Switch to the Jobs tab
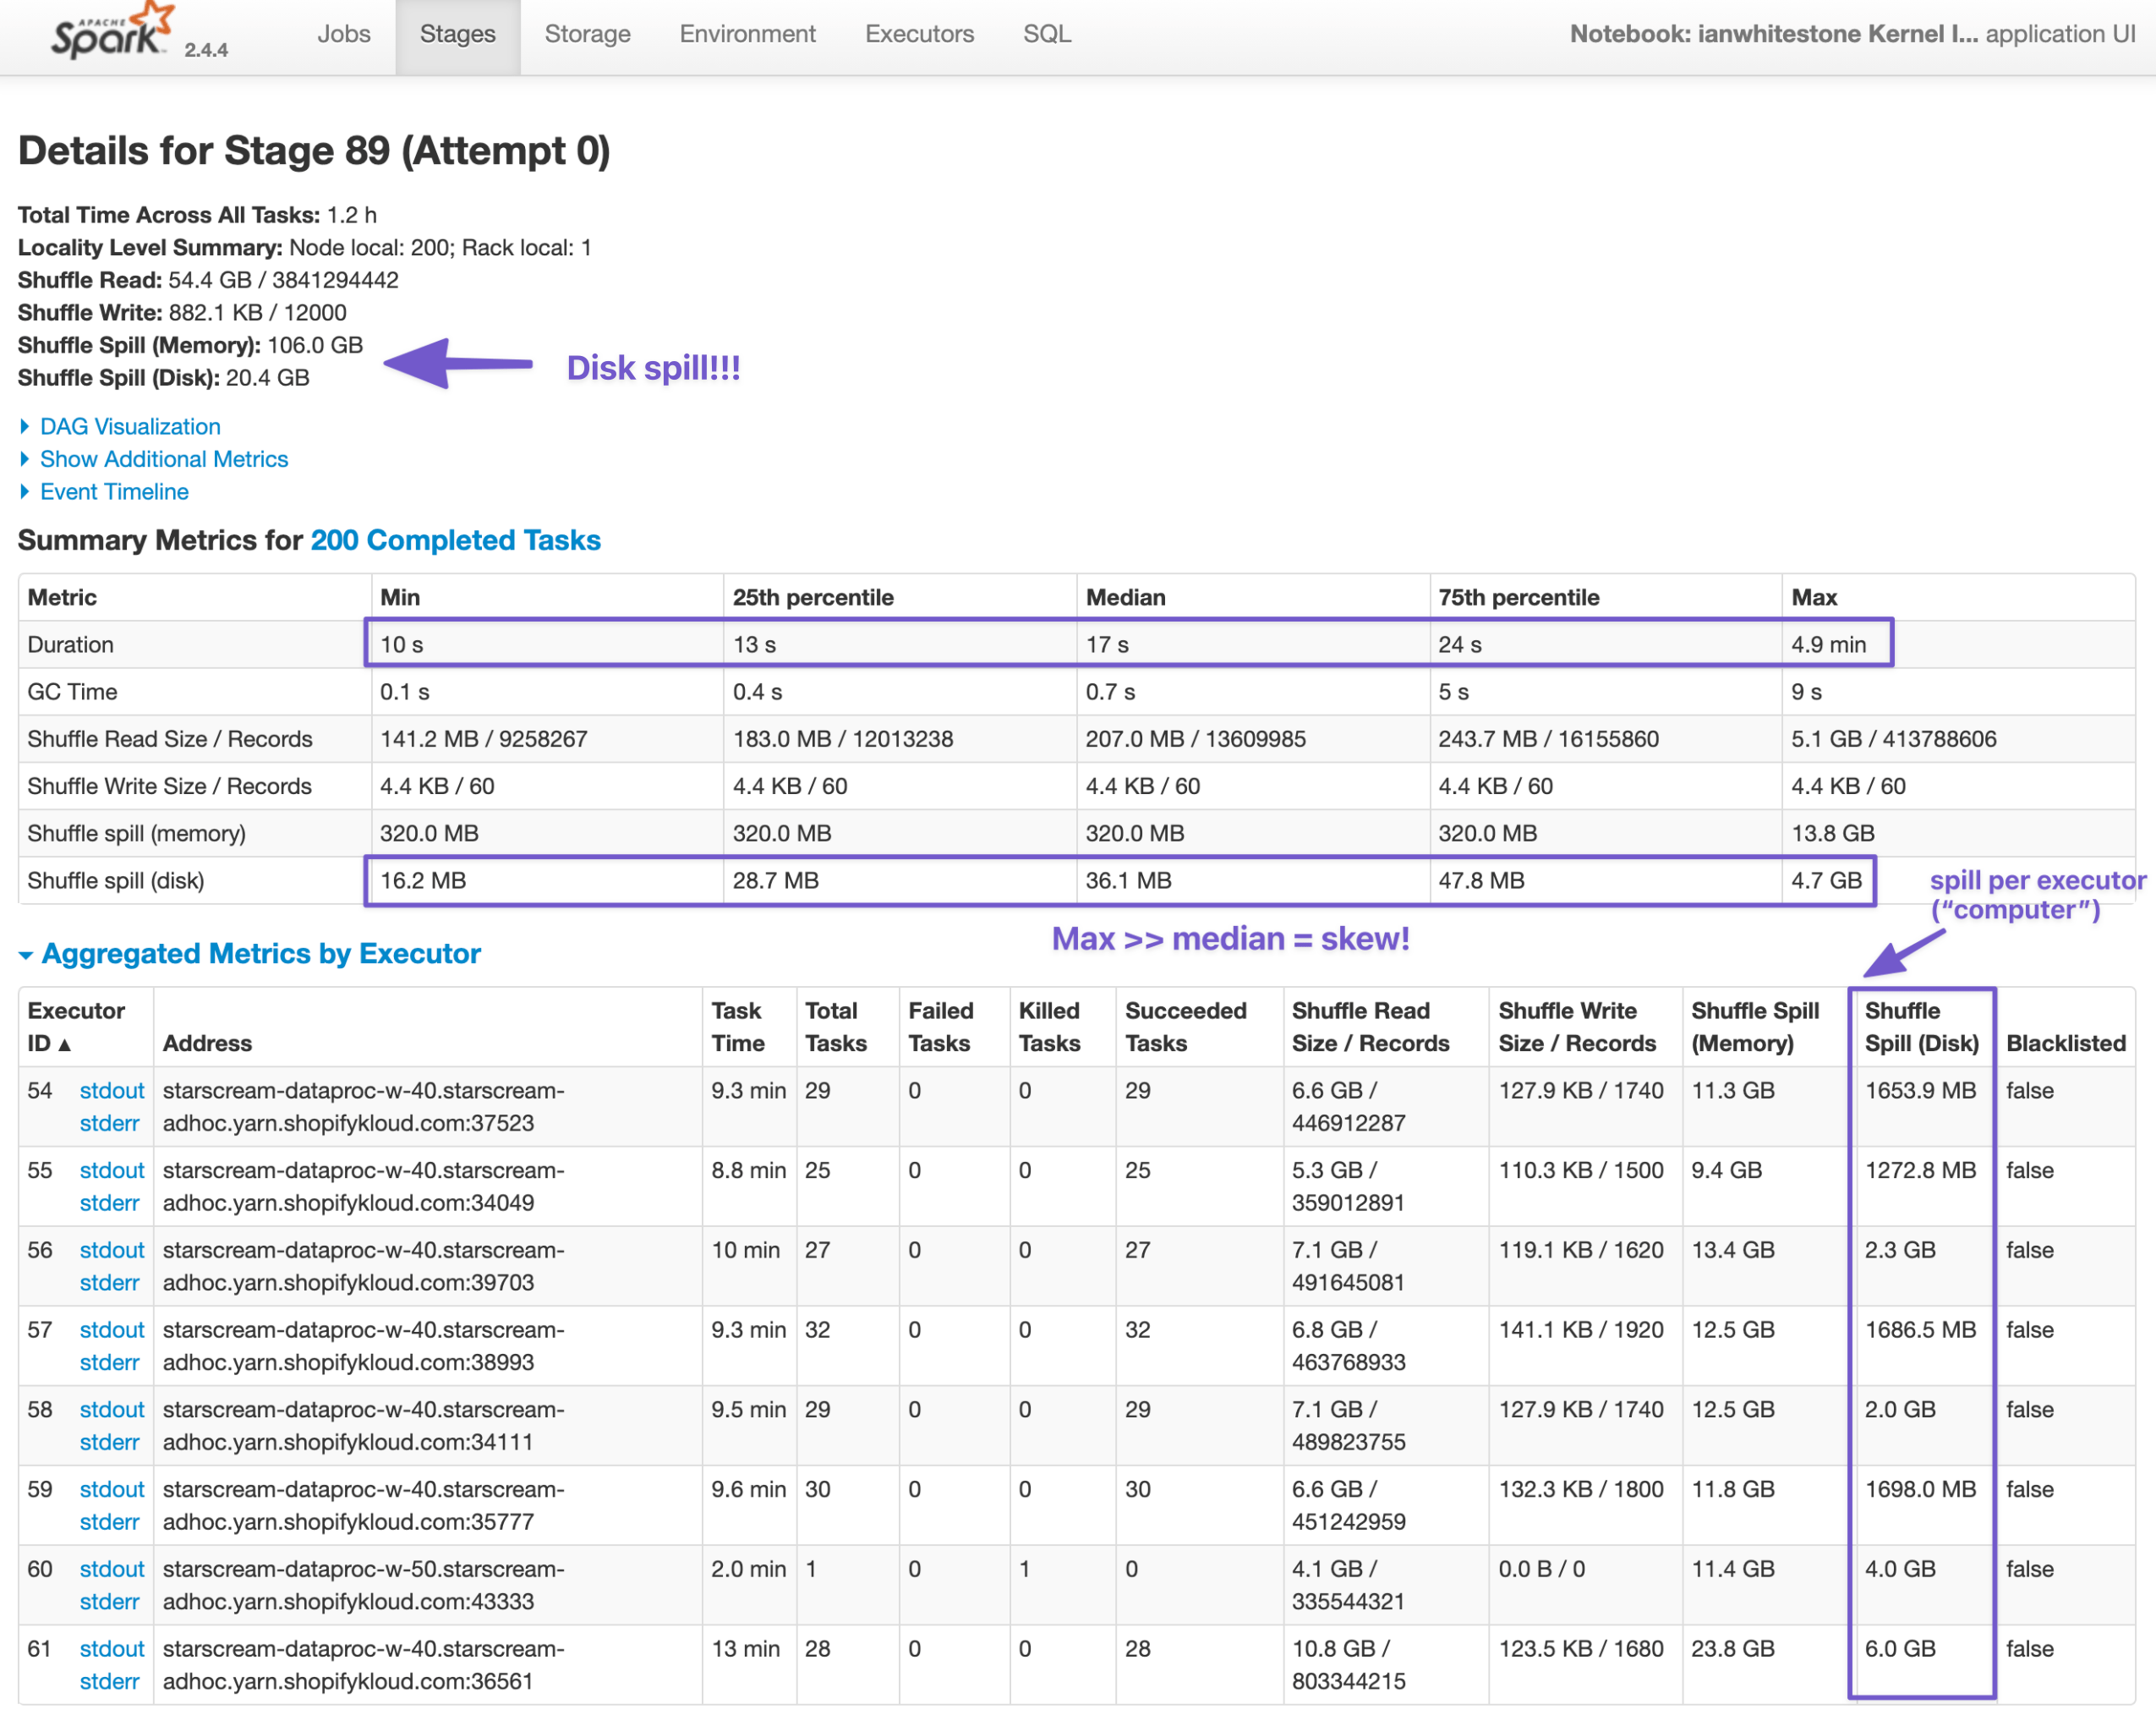This screenshot has width=2156, height=1715. point(344,33)
